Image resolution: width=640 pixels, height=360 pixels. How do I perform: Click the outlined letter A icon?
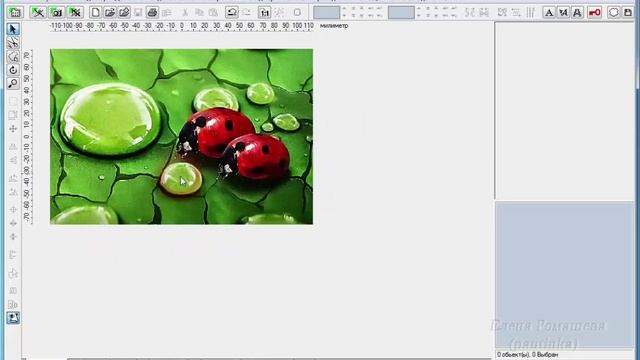(577, 13)
